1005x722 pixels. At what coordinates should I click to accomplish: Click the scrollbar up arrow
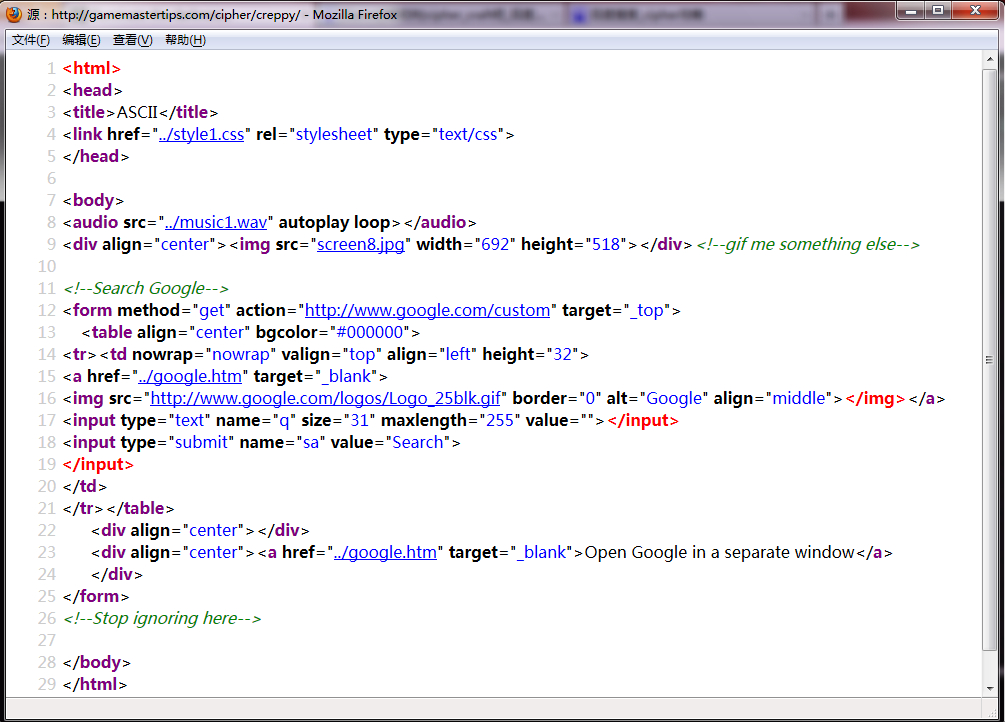point(990,59)
